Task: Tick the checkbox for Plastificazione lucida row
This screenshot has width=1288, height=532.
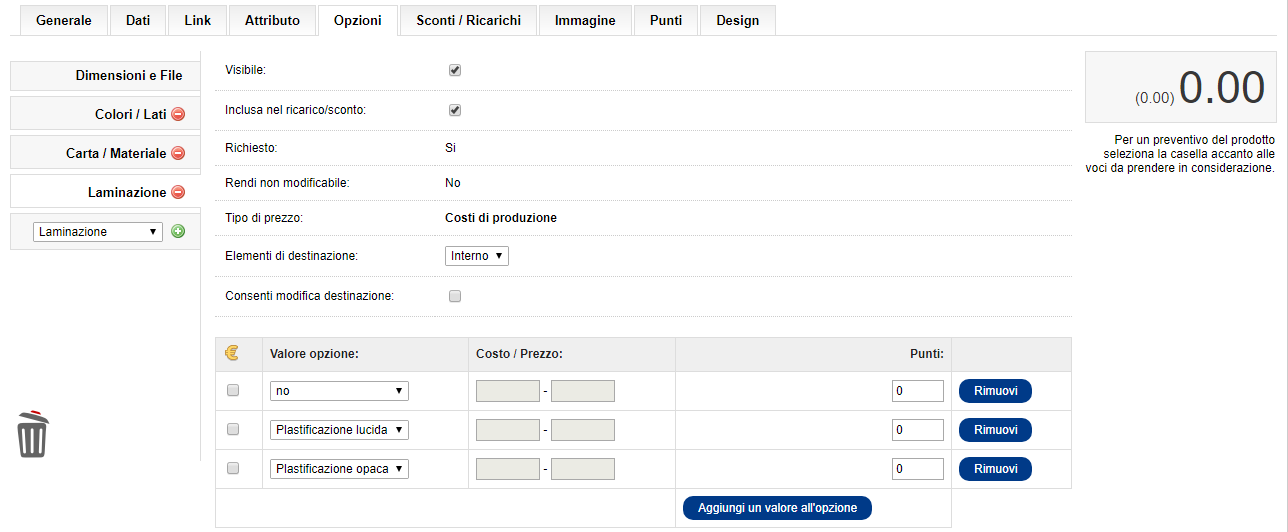Action: click(x=233, y=429)
